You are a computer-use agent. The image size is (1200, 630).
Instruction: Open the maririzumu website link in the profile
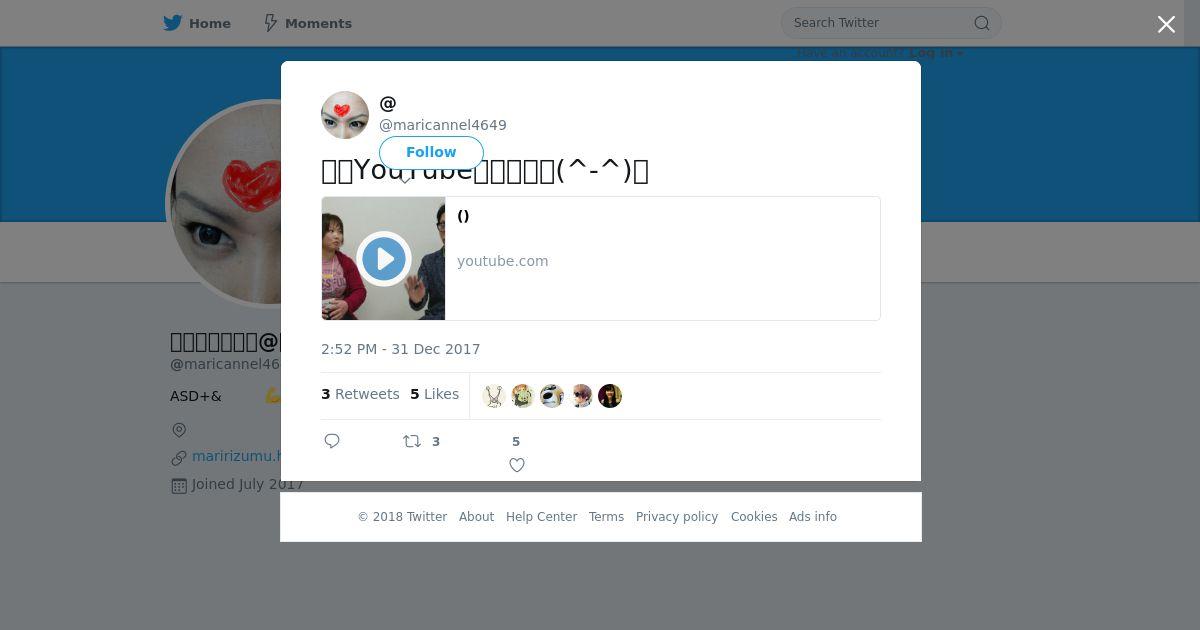click(x=236, y=456)
